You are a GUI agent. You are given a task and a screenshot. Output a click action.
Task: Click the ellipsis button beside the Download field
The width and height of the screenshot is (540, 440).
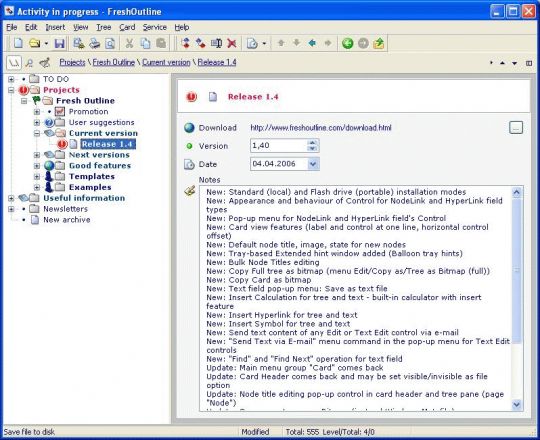point(516,128)
